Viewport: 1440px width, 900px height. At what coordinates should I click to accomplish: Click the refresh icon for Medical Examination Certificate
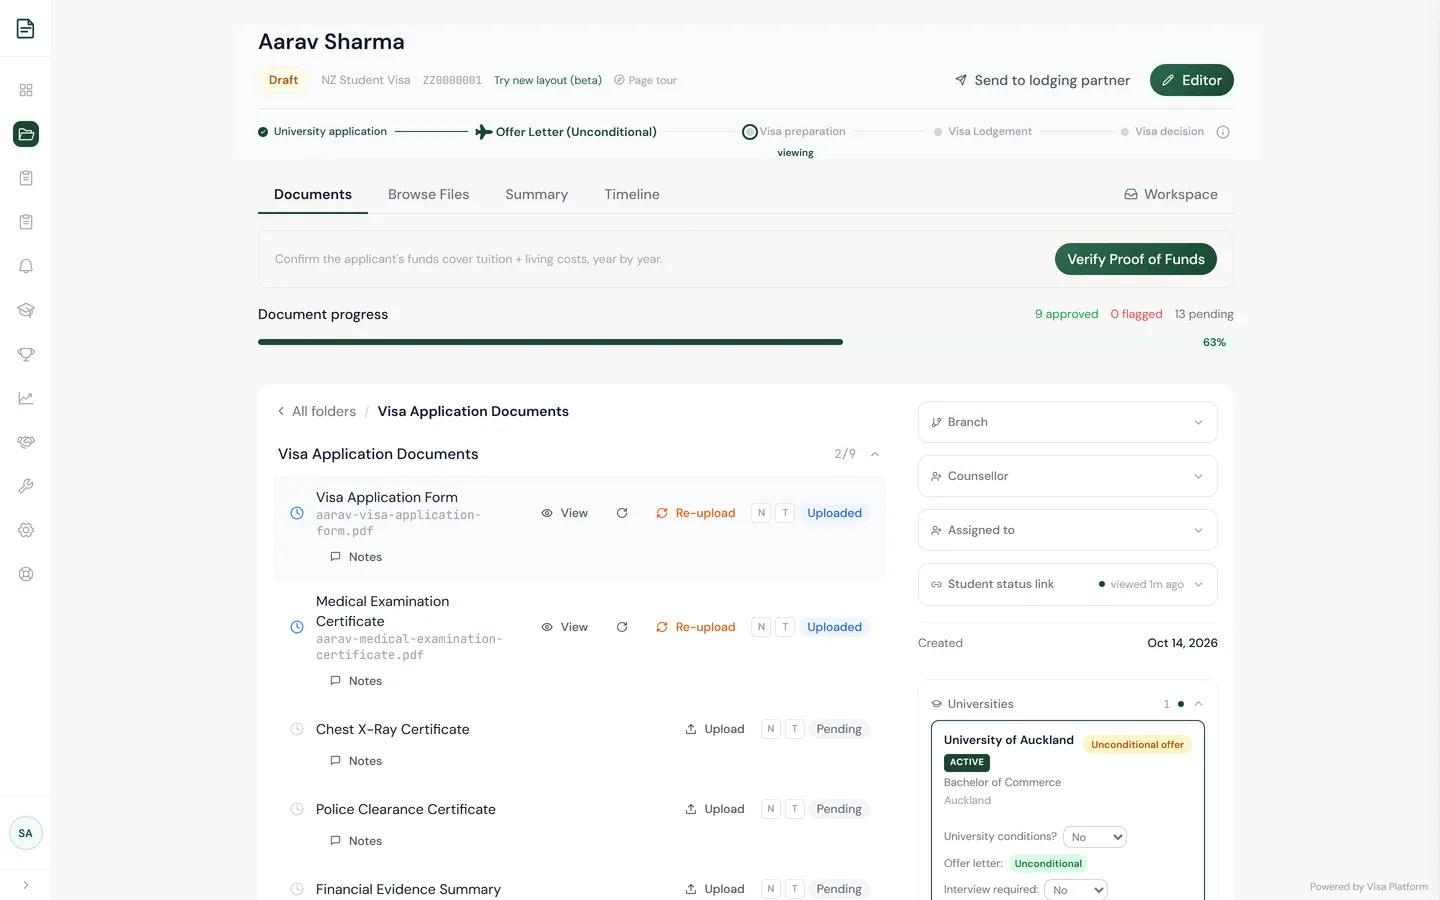click(x=622, y=627)
